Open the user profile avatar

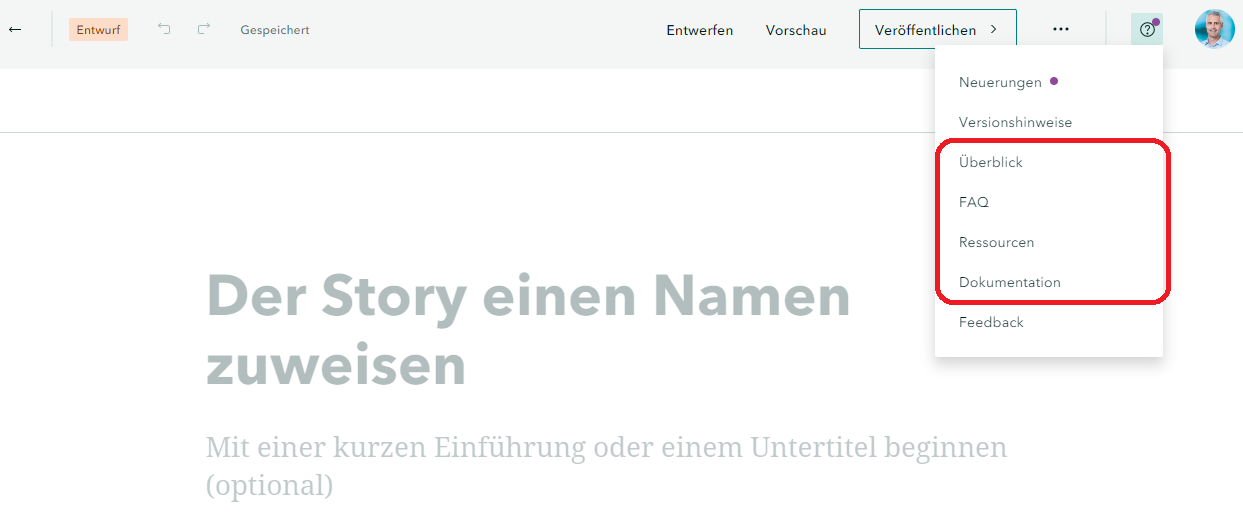coord(1214,29)
